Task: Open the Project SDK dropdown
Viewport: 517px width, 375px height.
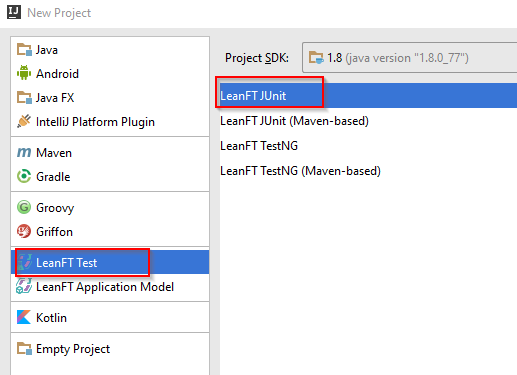Action: click(409, 58)
